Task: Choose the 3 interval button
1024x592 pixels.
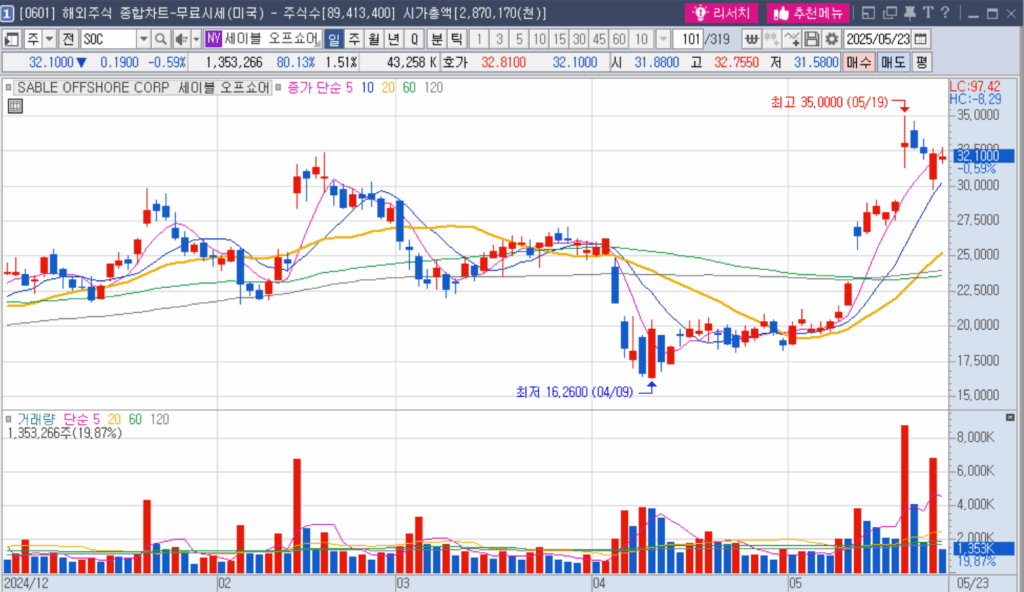Action: pyautogui.click(x=500, y=39)
